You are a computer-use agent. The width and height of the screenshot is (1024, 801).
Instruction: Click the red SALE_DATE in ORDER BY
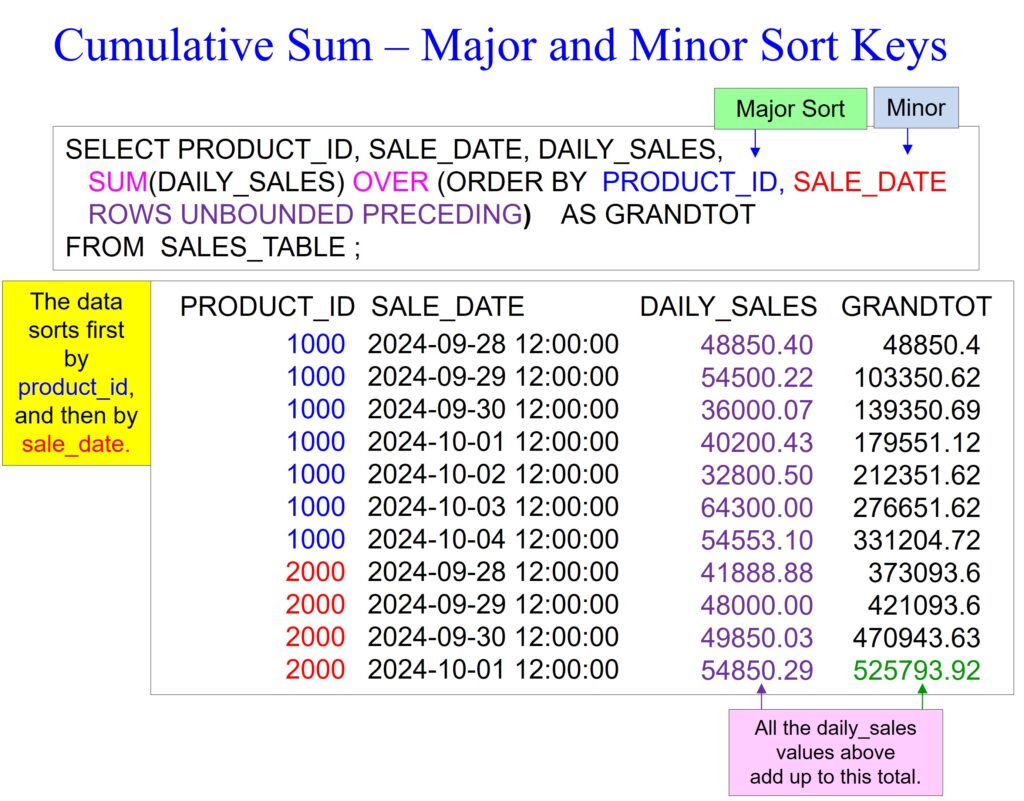point(869,182)
